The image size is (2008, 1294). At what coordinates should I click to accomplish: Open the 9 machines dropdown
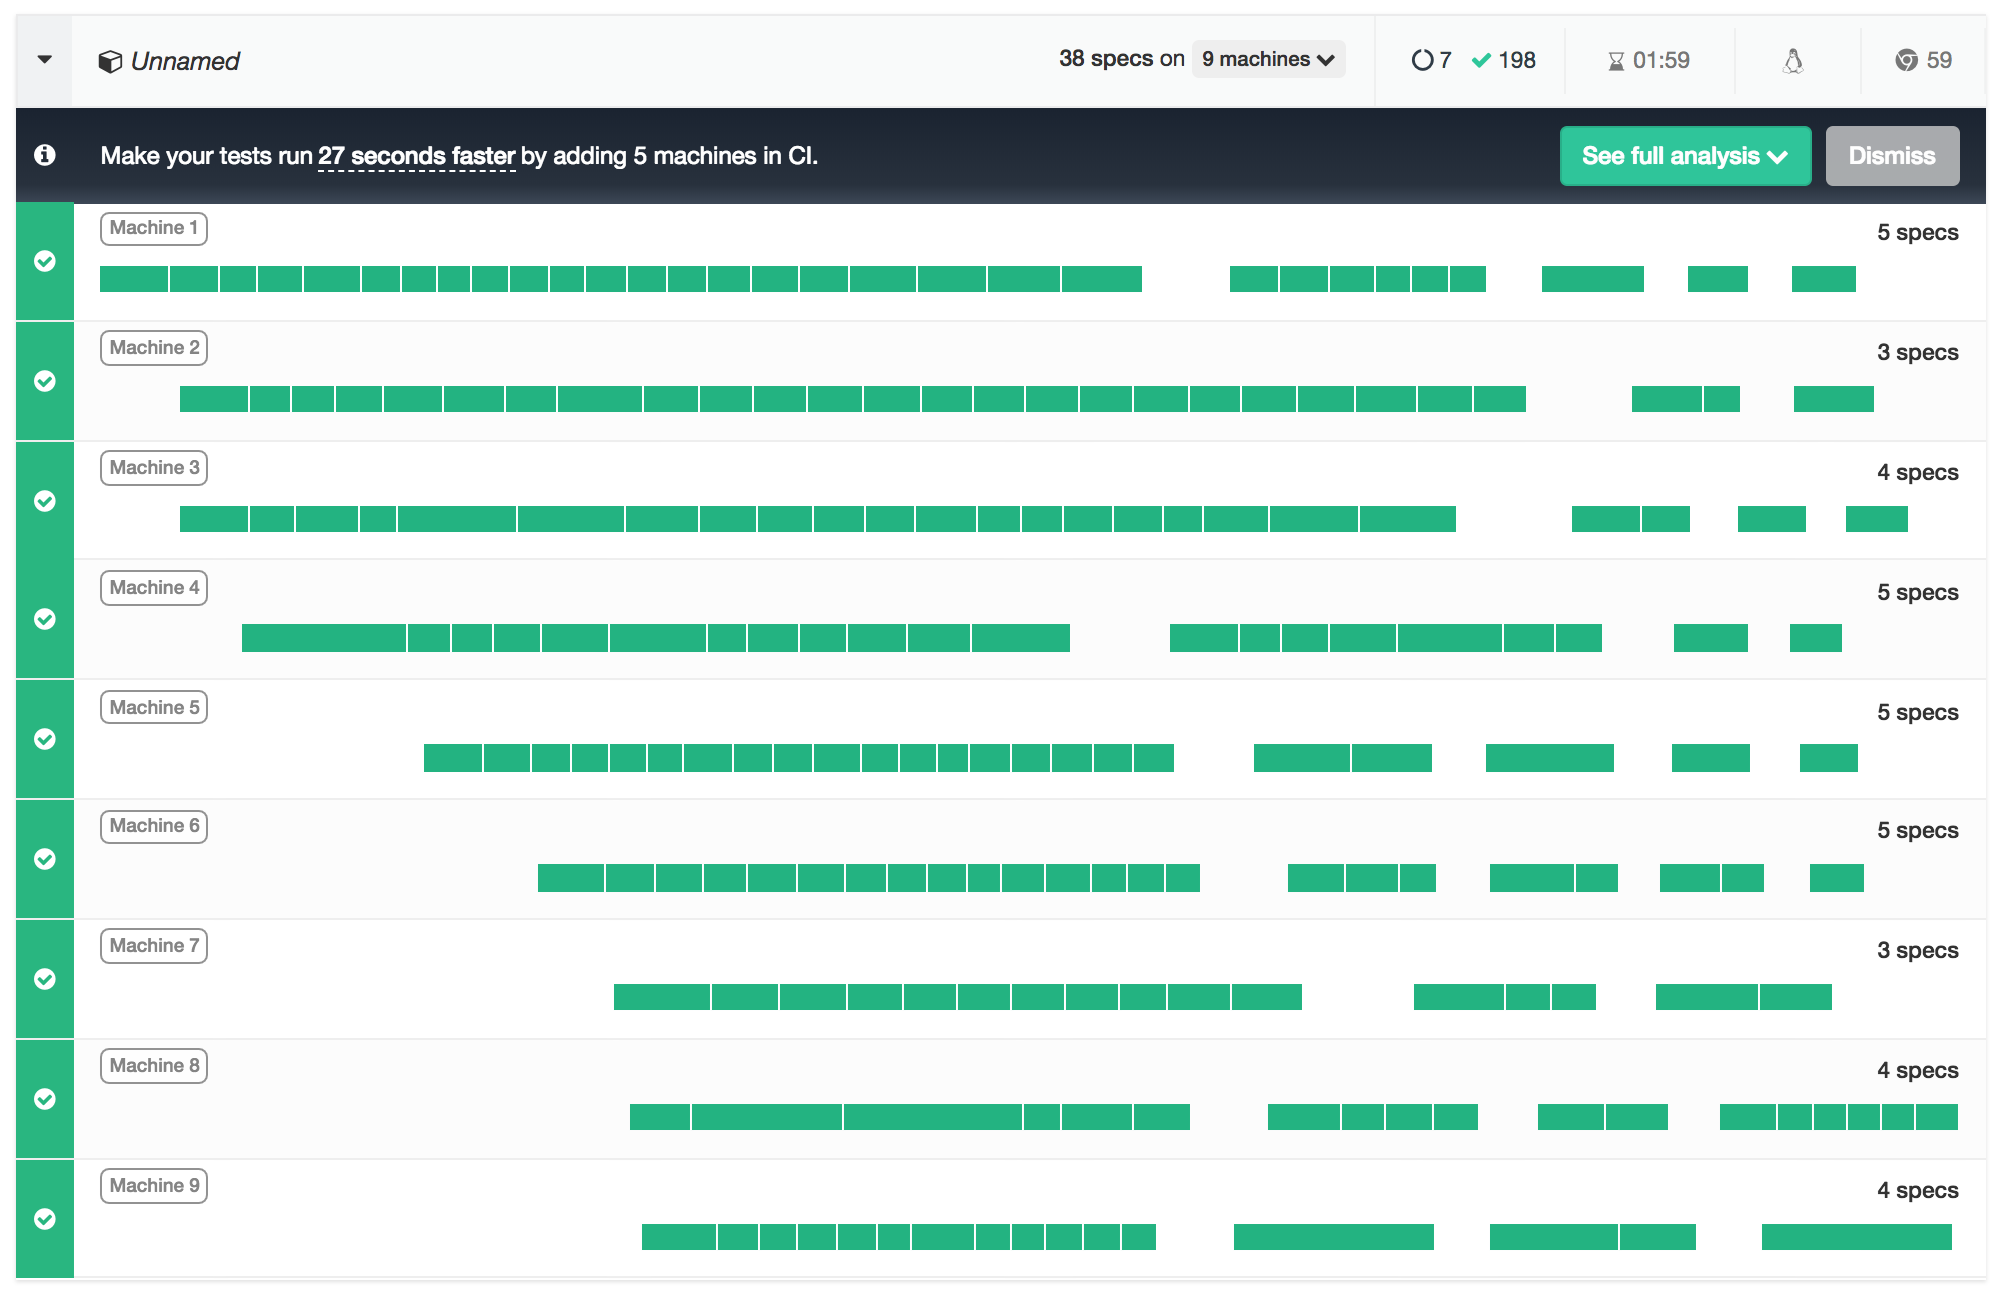point(1268,59)
